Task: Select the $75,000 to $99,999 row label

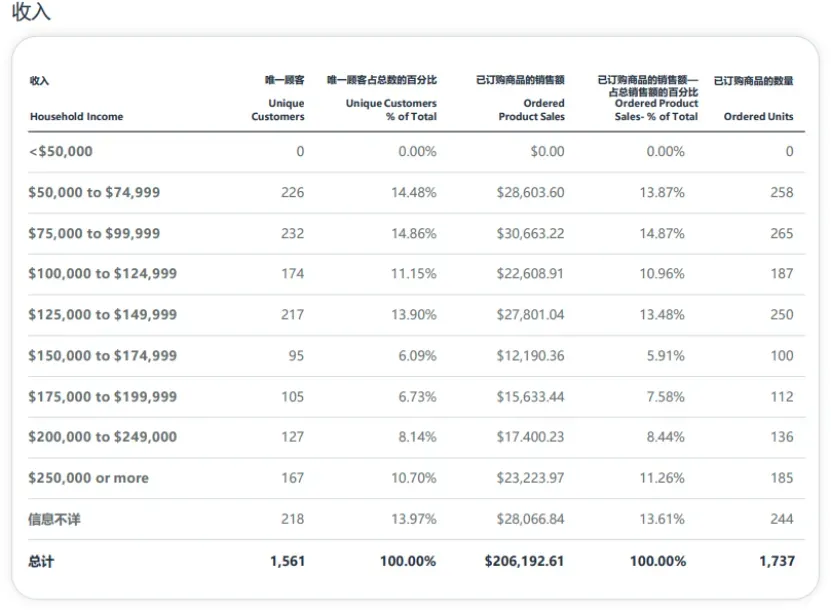Action: [x=94, y=233]
